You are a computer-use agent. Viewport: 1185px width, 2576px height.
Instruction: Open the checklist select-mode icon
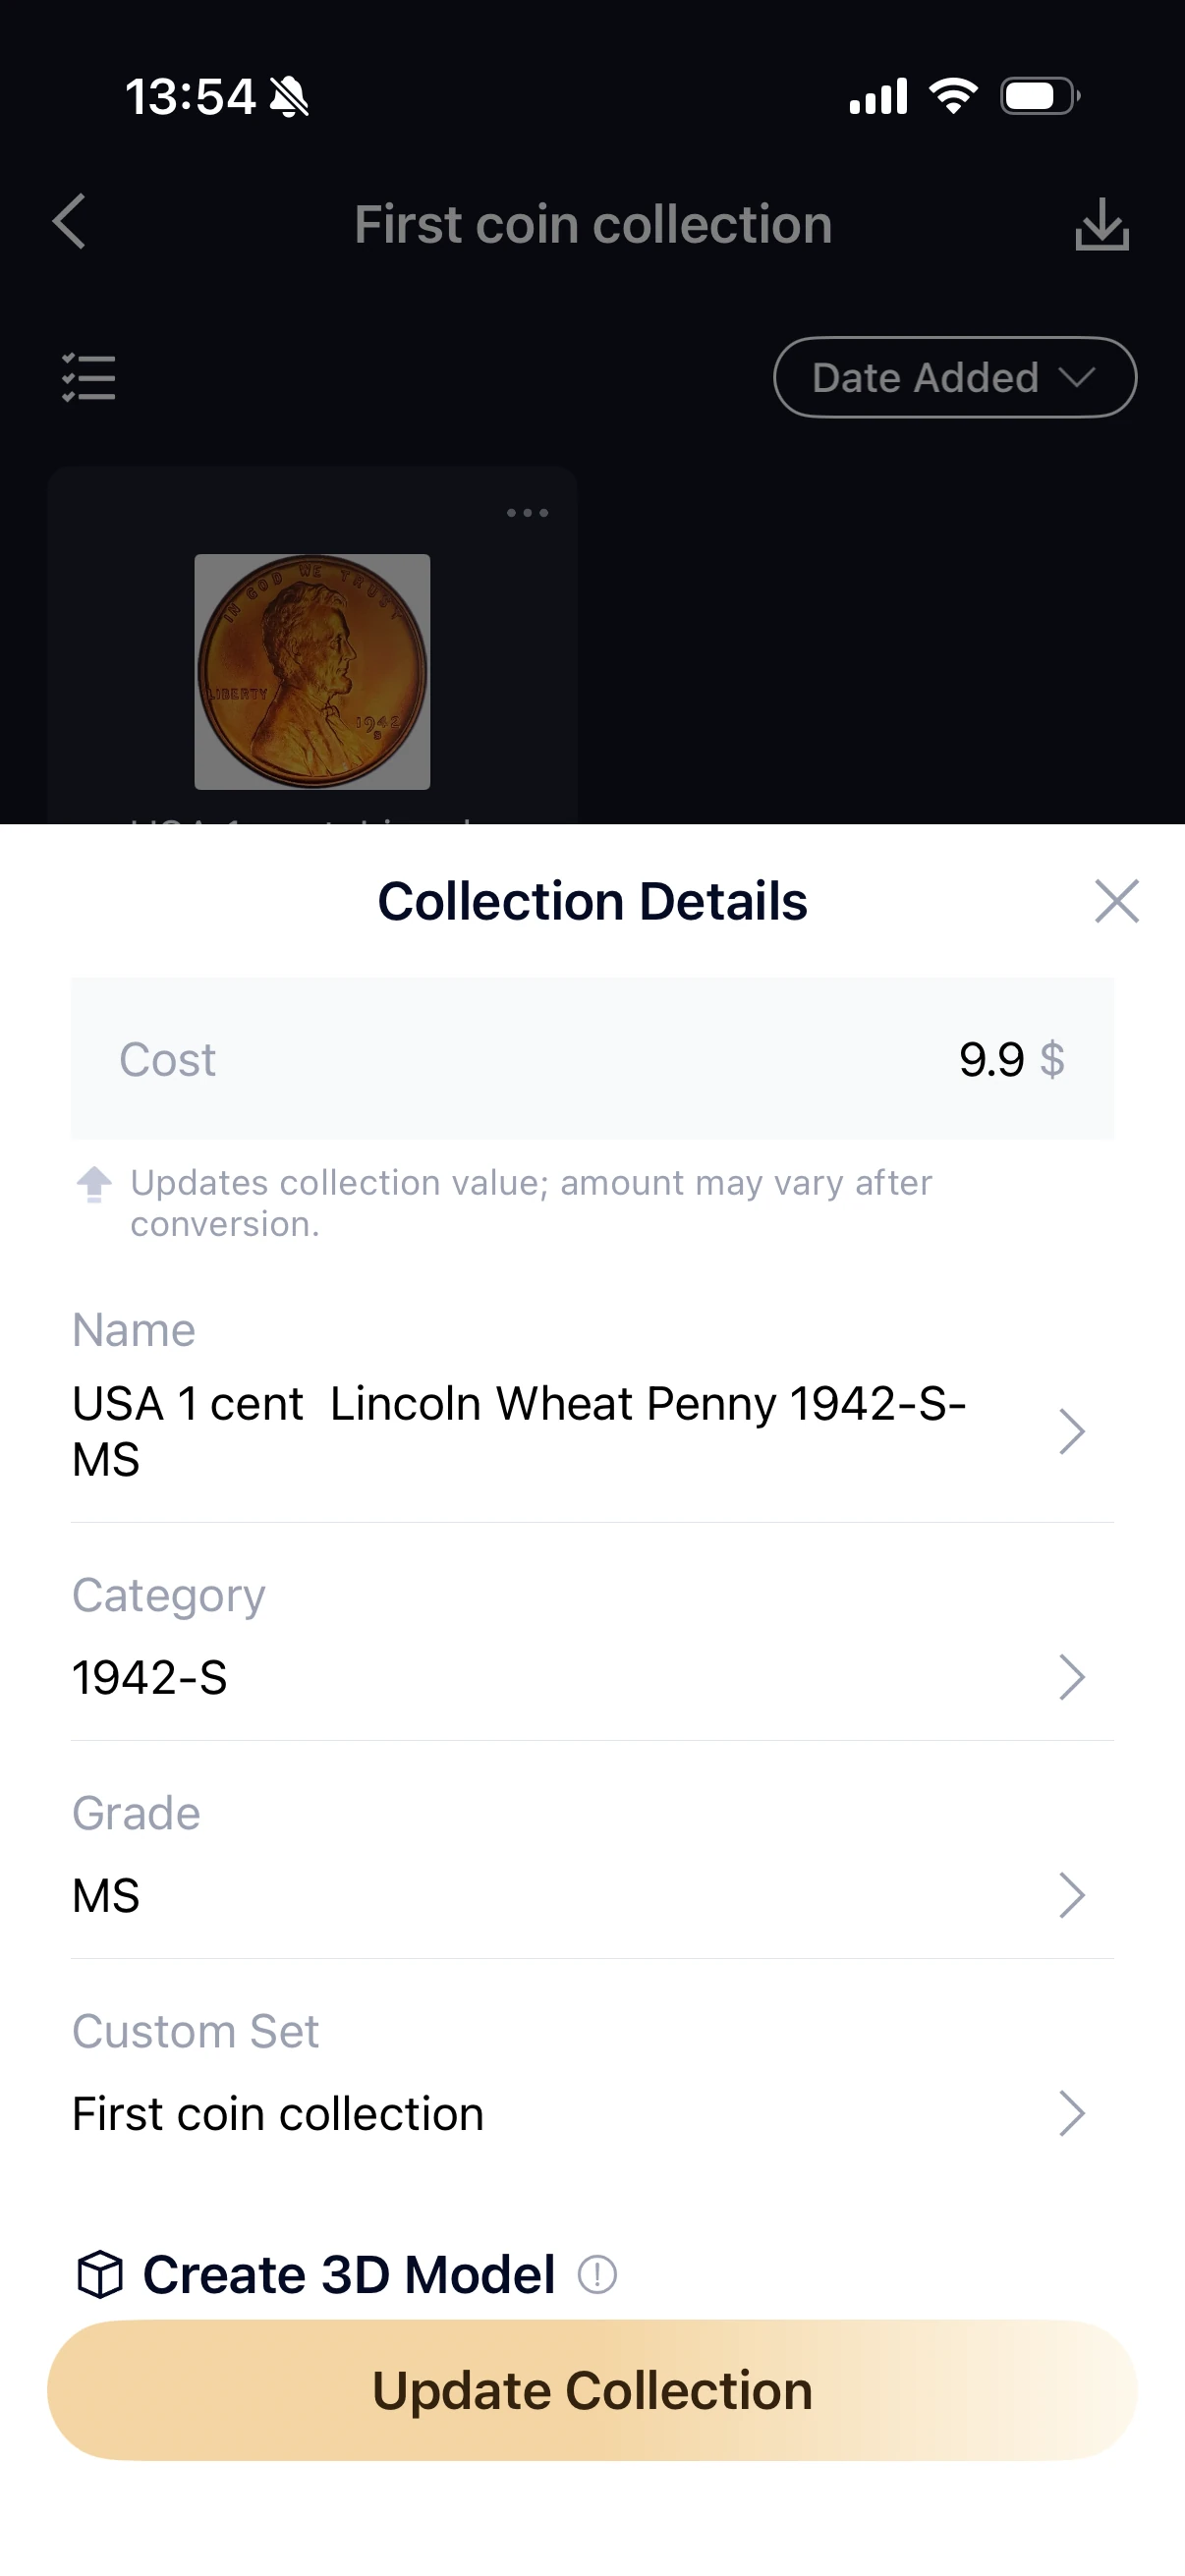89,378
